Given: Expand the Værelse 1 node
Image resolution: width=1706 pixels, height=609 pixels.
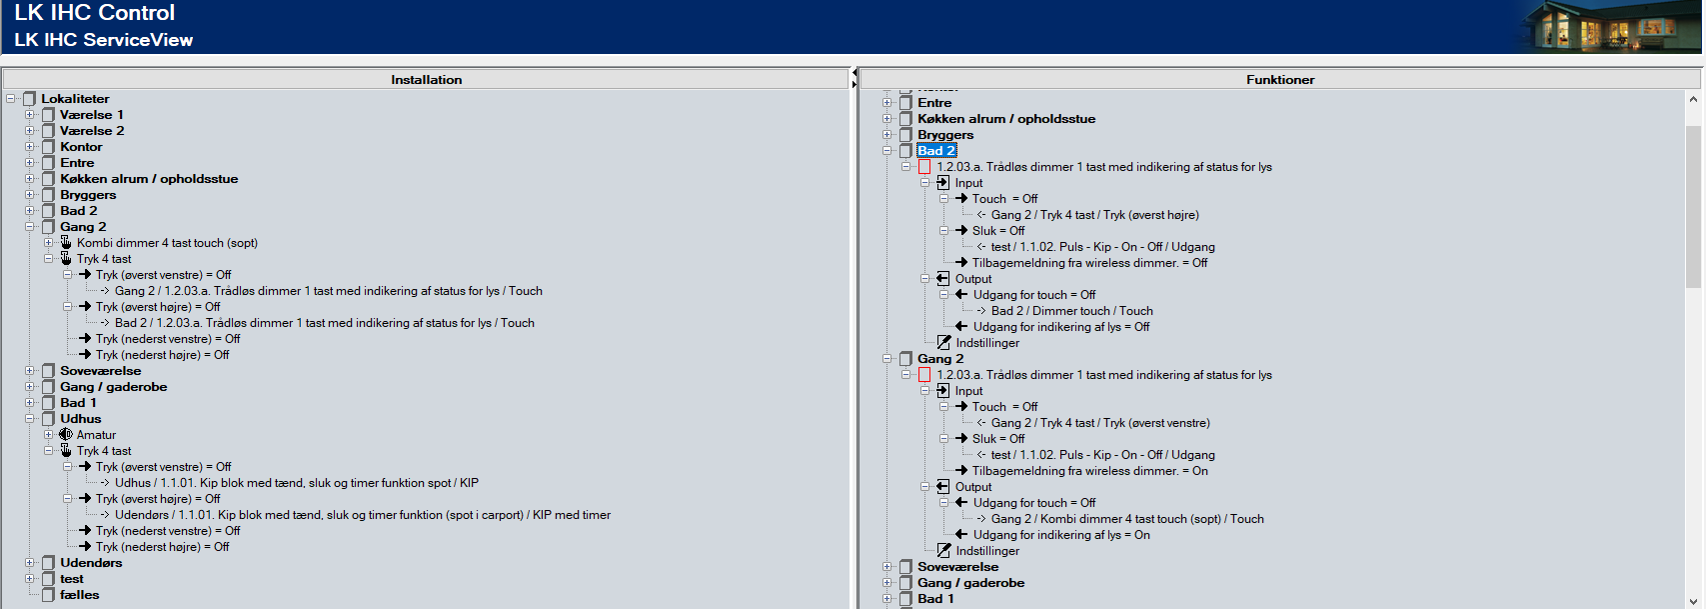Looking at the screenshot, I should (30, 115).
